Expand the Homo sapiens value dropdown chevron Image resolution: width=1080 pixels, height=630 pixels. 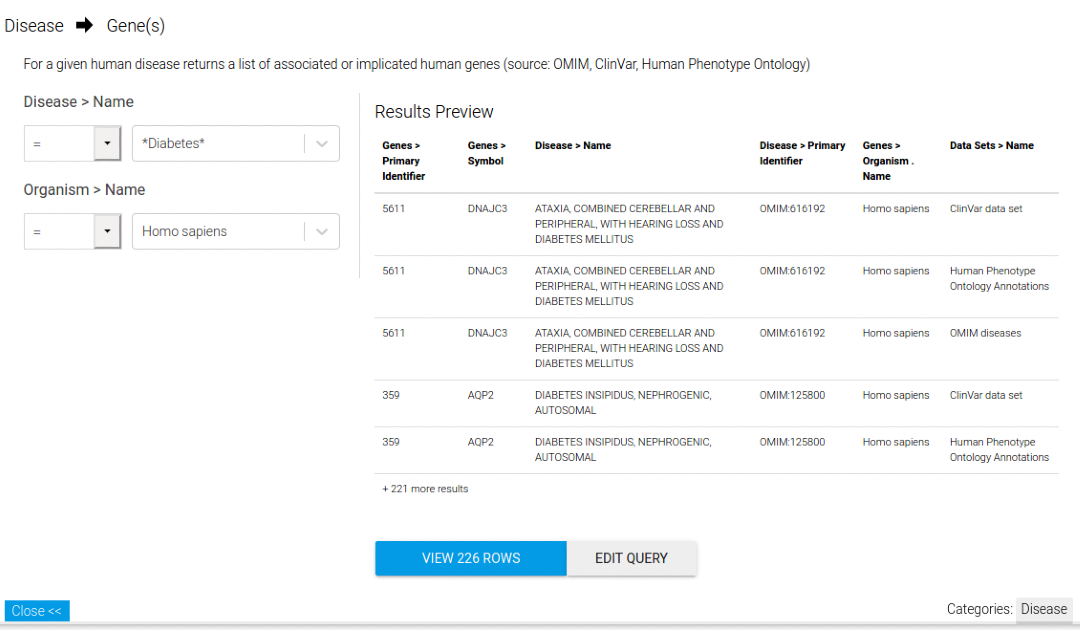[x=321, y=232]
